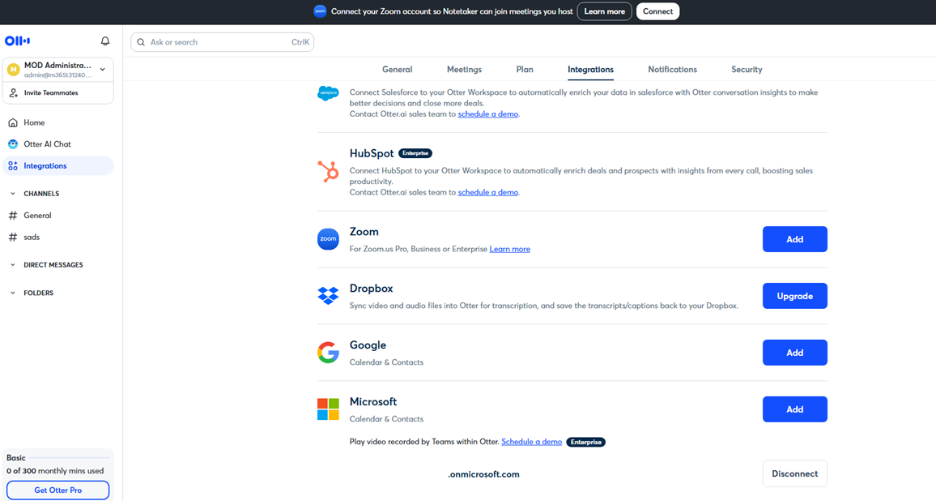Open the sads channel
The height and width of the screenshot is (501, 936).
coord(58,237)
